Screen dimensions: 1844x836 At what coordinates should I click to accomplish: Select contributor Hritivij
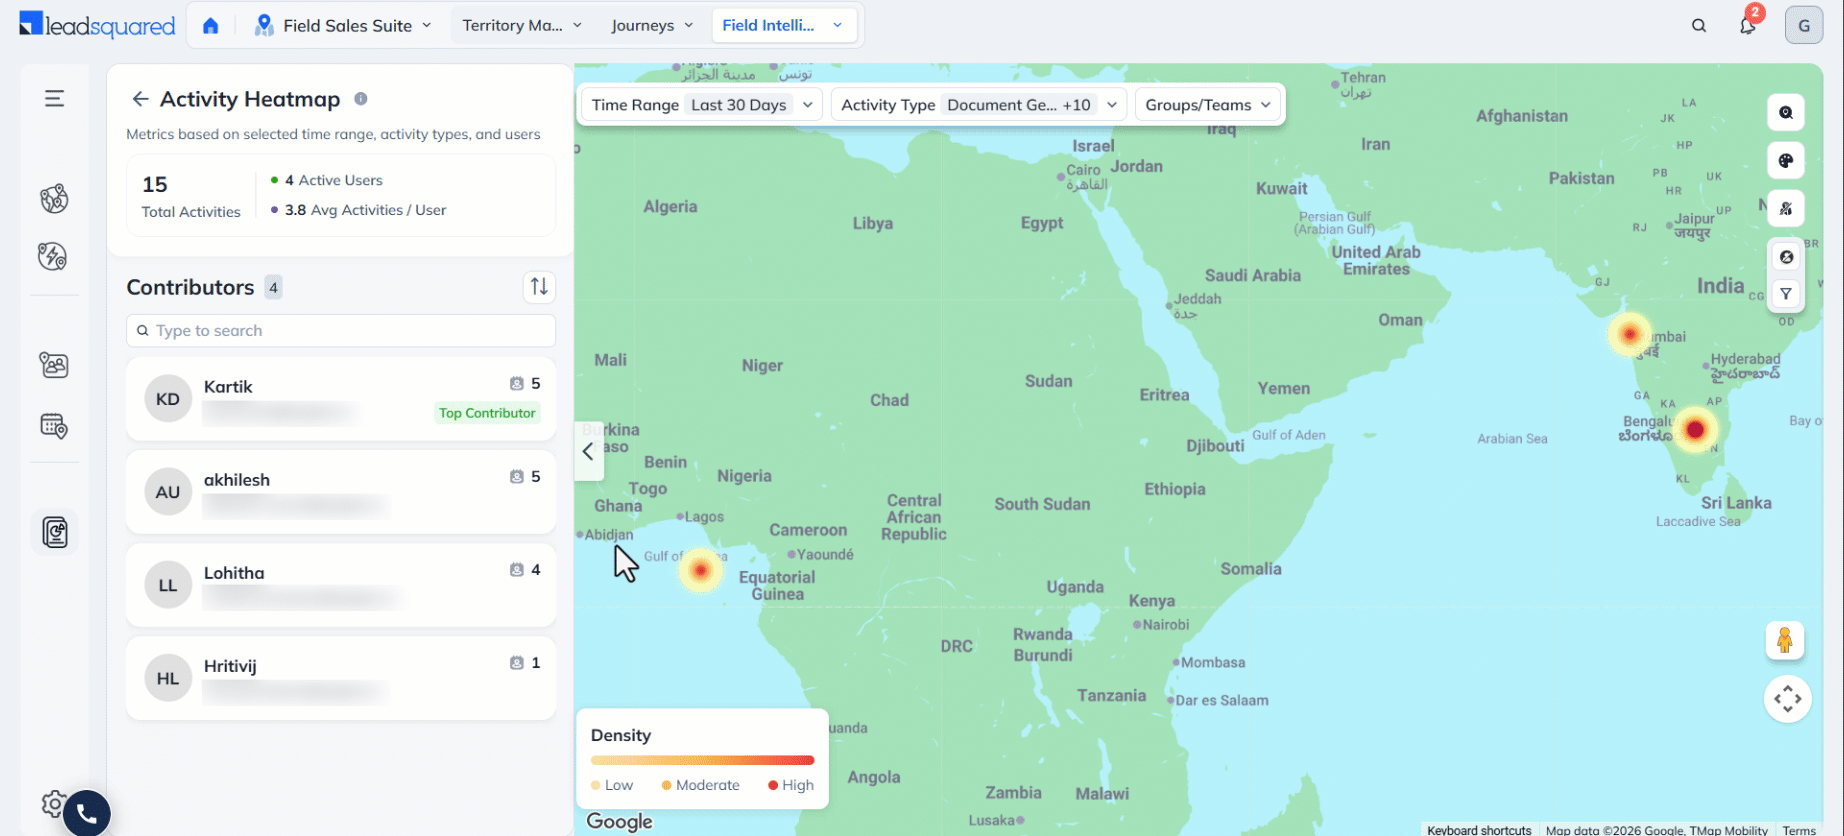[x=341, y=678]
